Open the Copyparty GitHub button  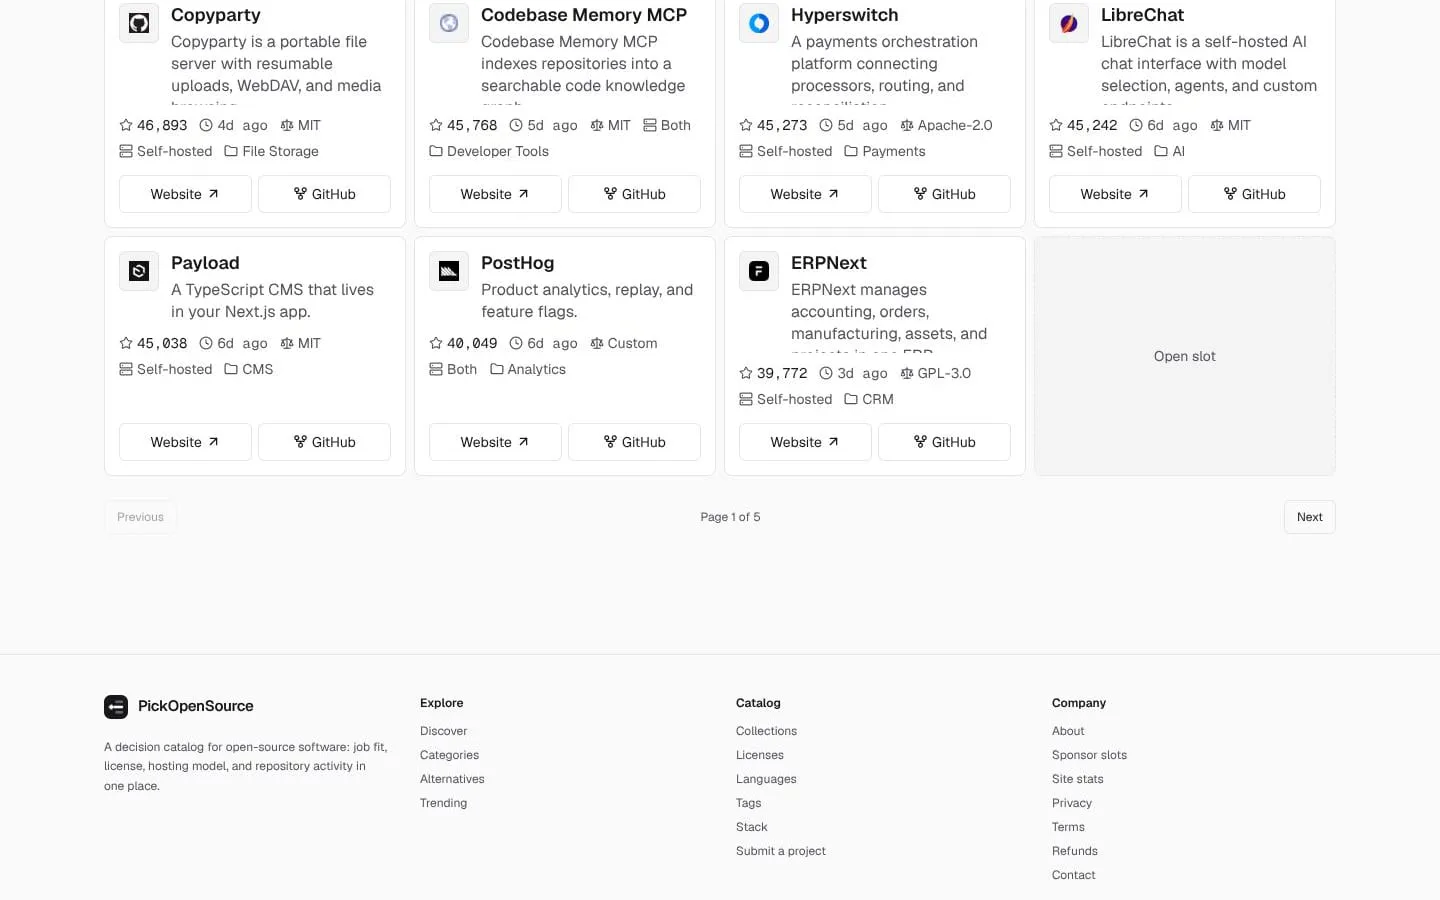tap(324, 194)
